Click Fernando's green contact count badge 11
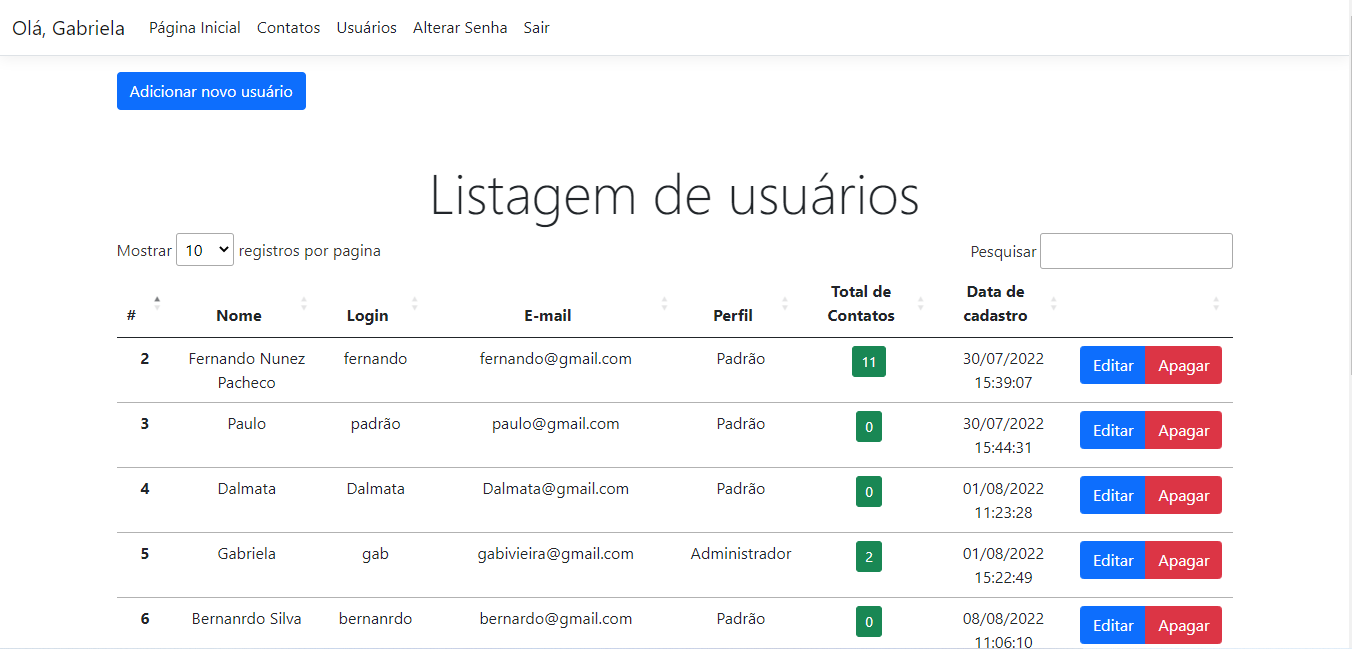The image size is (1352, 649). tap(868, 361)
